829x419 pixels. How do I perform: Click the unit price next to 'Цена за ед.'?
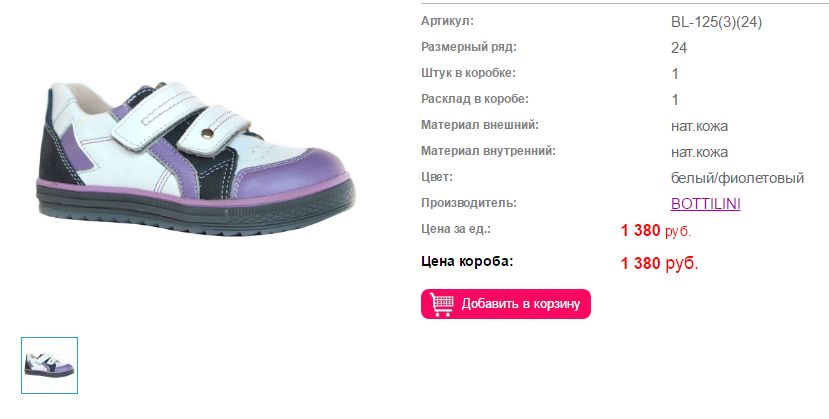(x=656, y=230)
